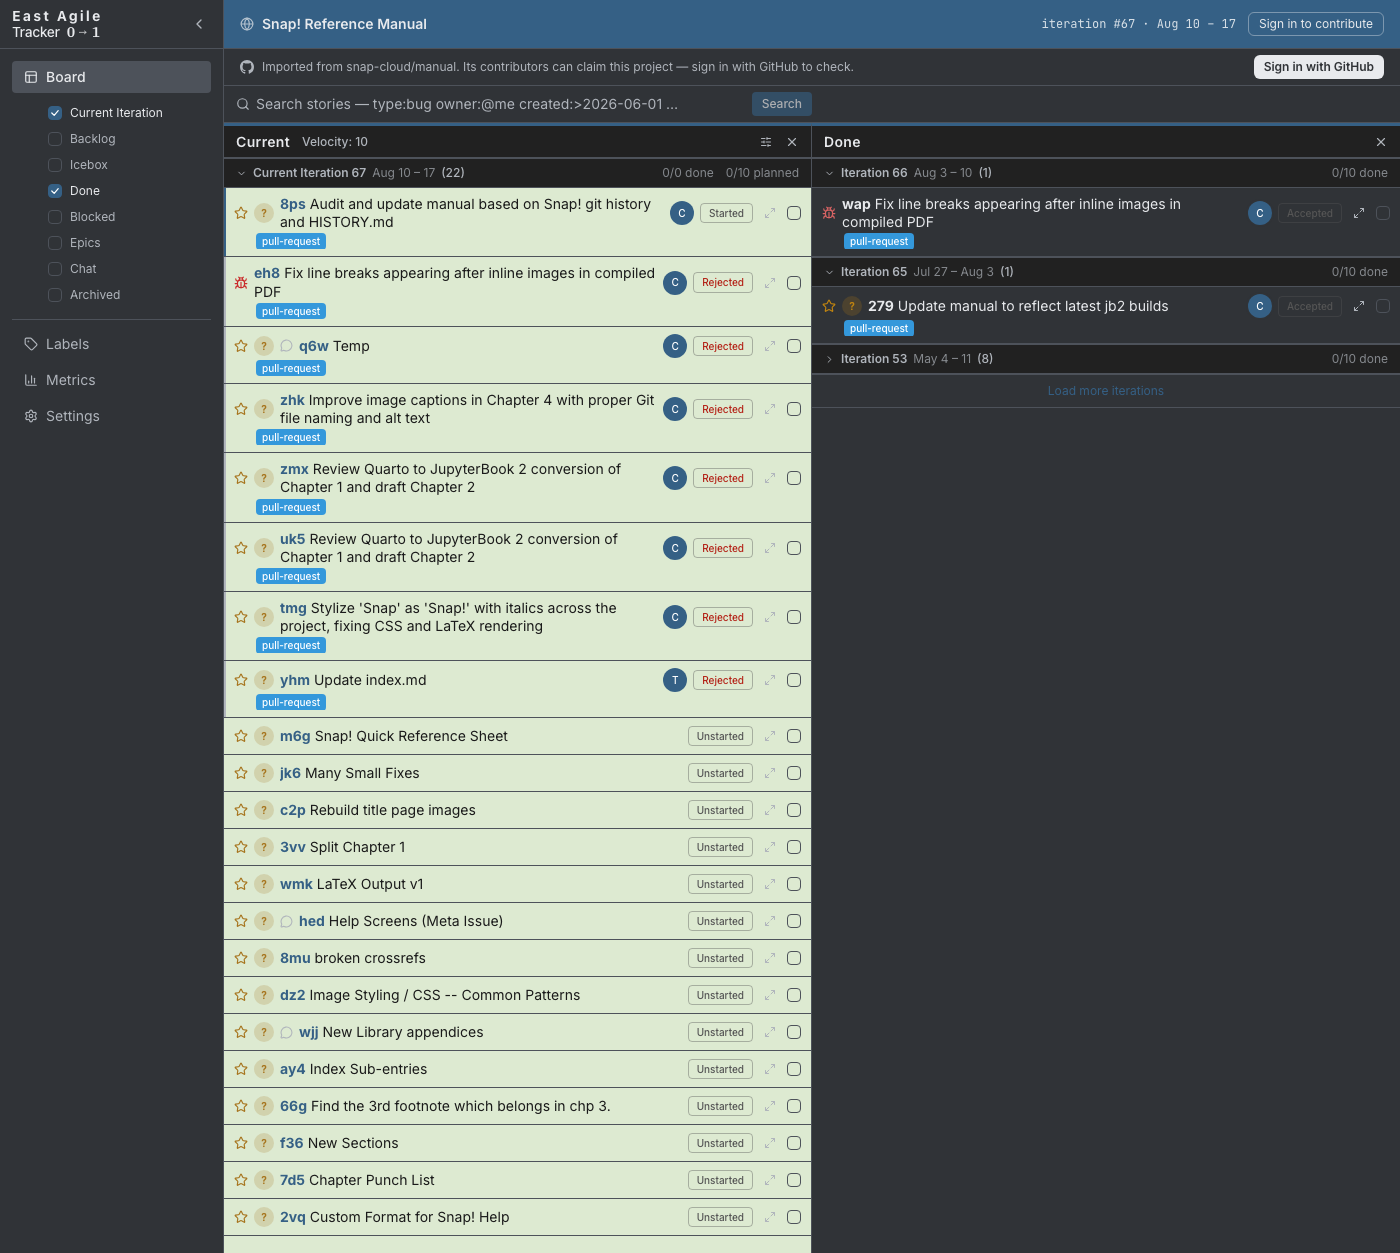Expand story 279 Update manual in Done panel

(1359, 306)
